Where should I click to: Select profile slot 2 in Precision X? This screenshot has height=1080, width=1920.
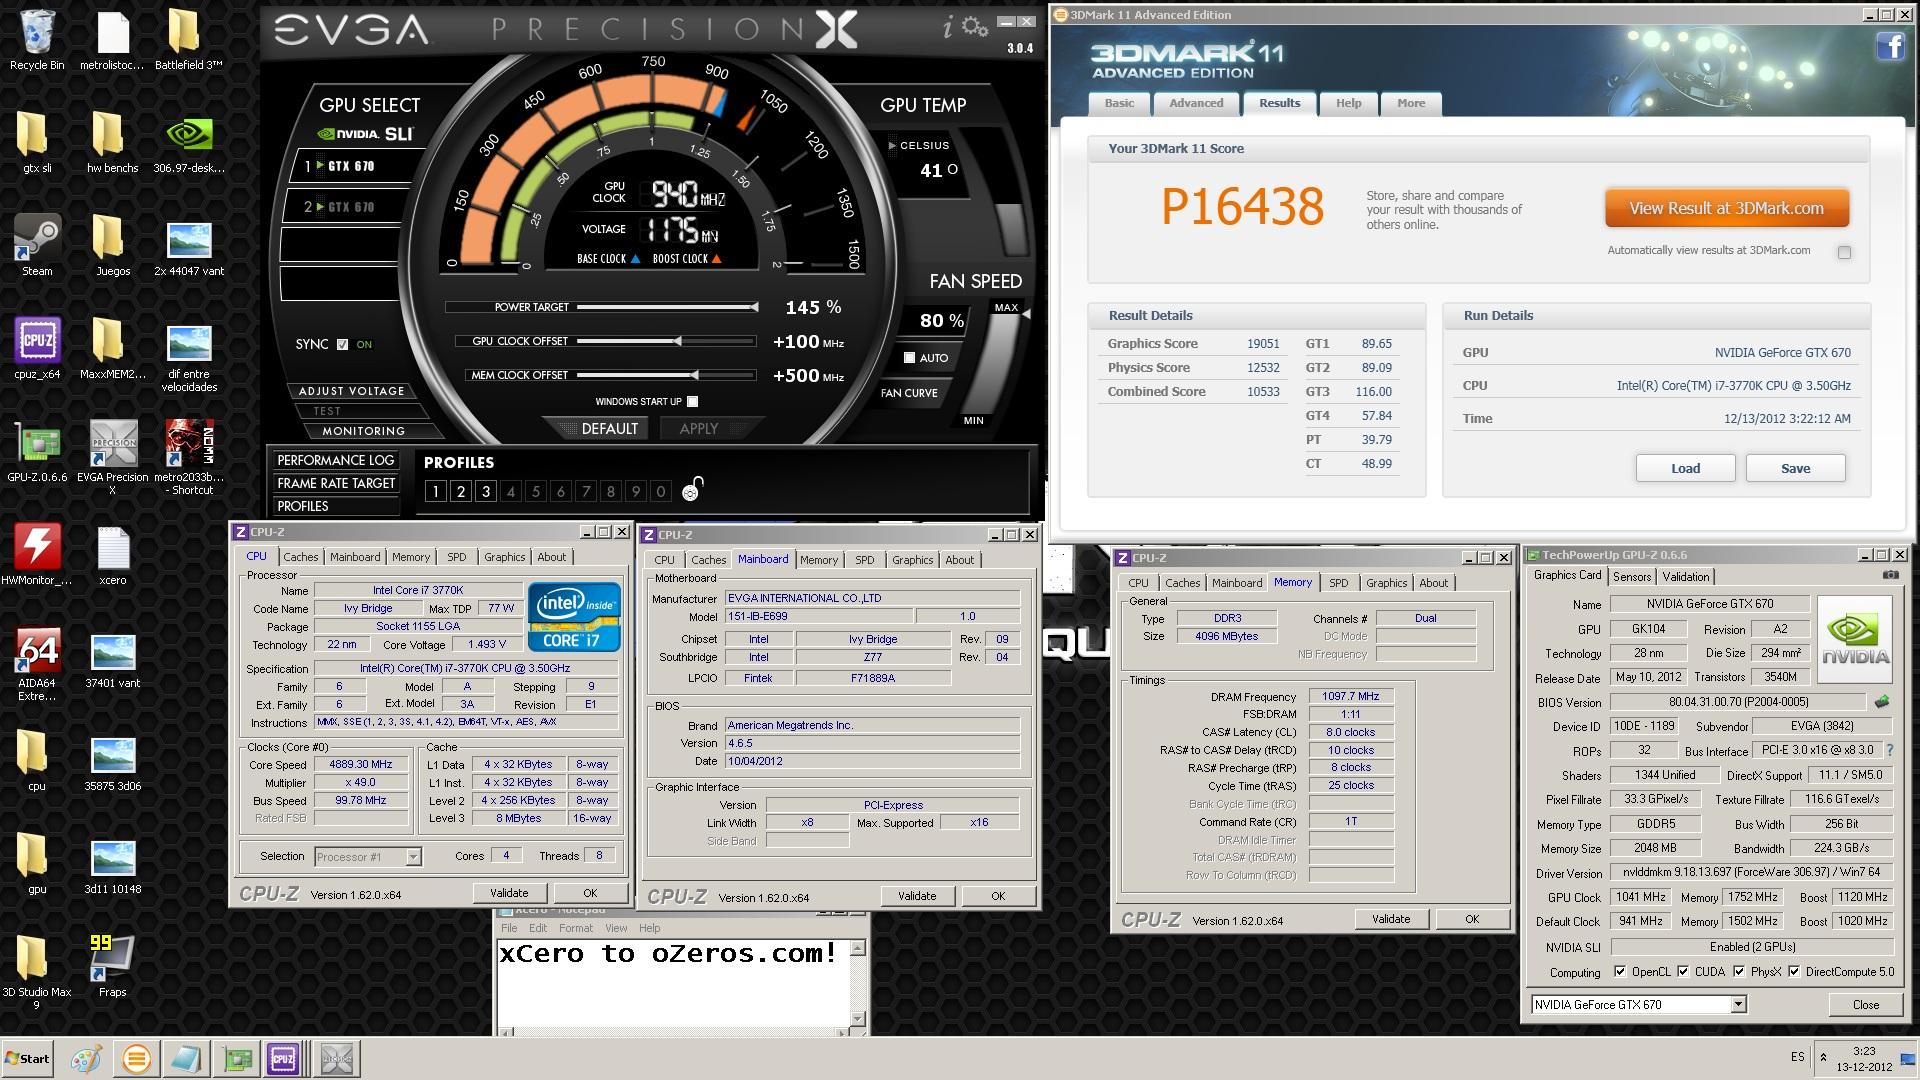461,491
